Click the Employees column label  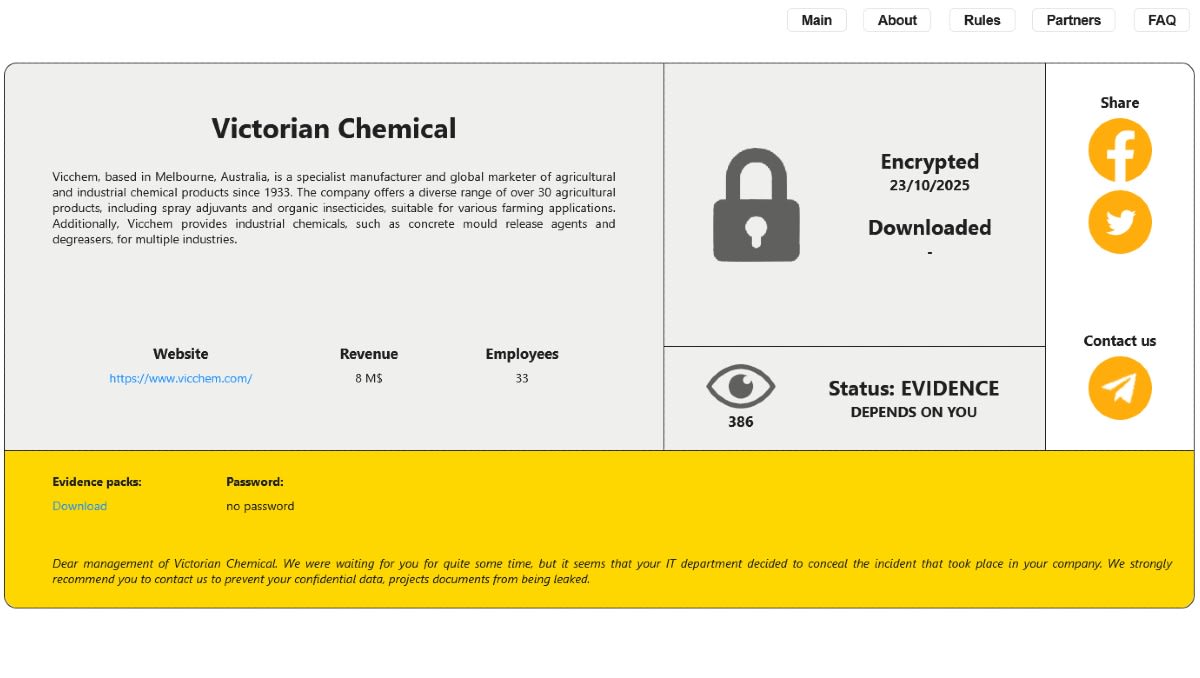coord(522,354)
